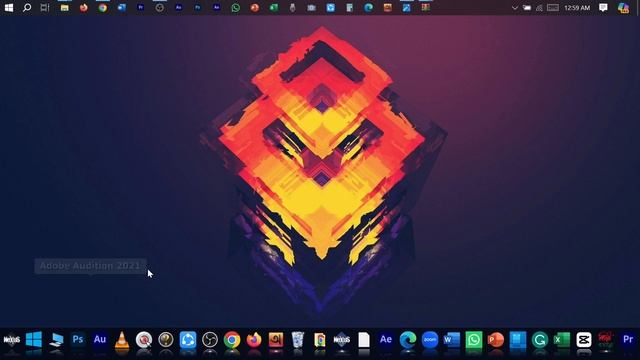
Task: Open Microsoft Edge from the bottom dock
Action: click(x=408, y=340)
